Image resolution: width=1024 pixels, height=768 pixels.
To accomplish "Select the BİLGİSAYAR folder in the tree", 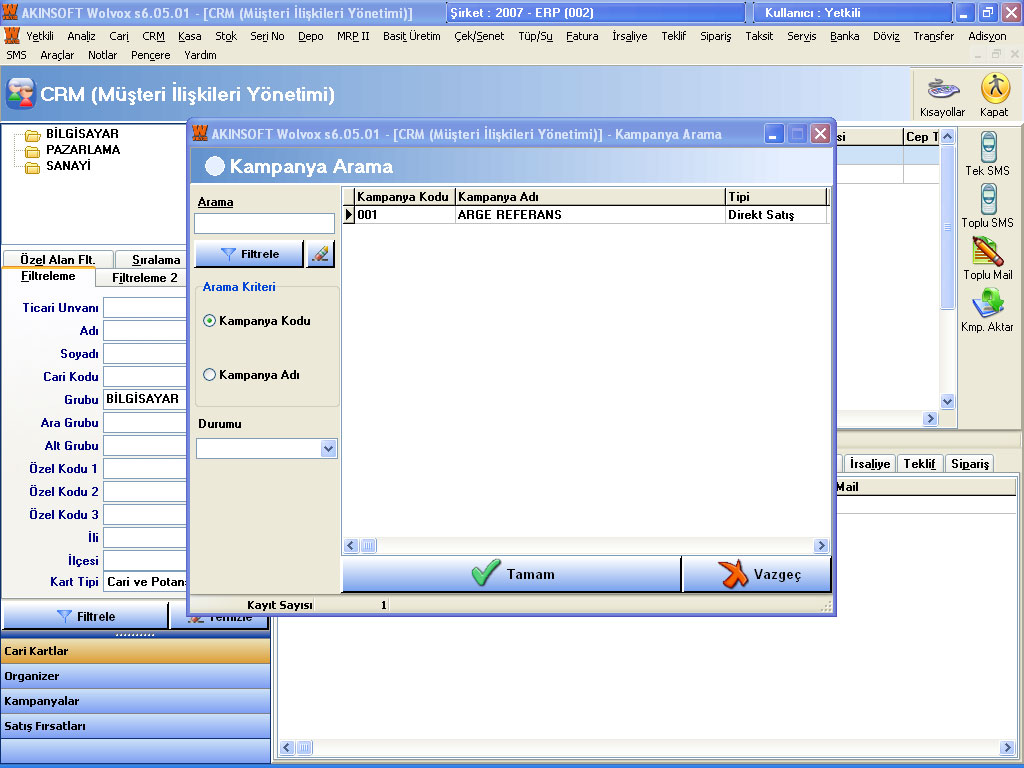I will [x=82, y=134].
